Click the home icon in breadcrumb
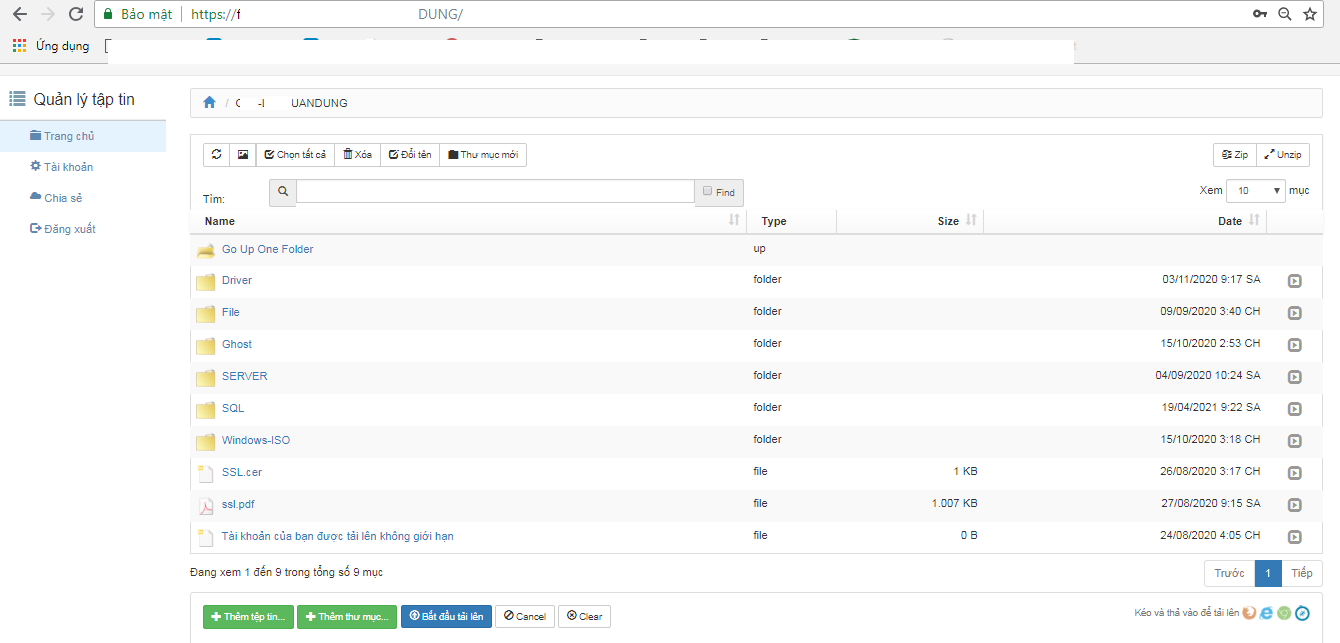 pos(209,103)
